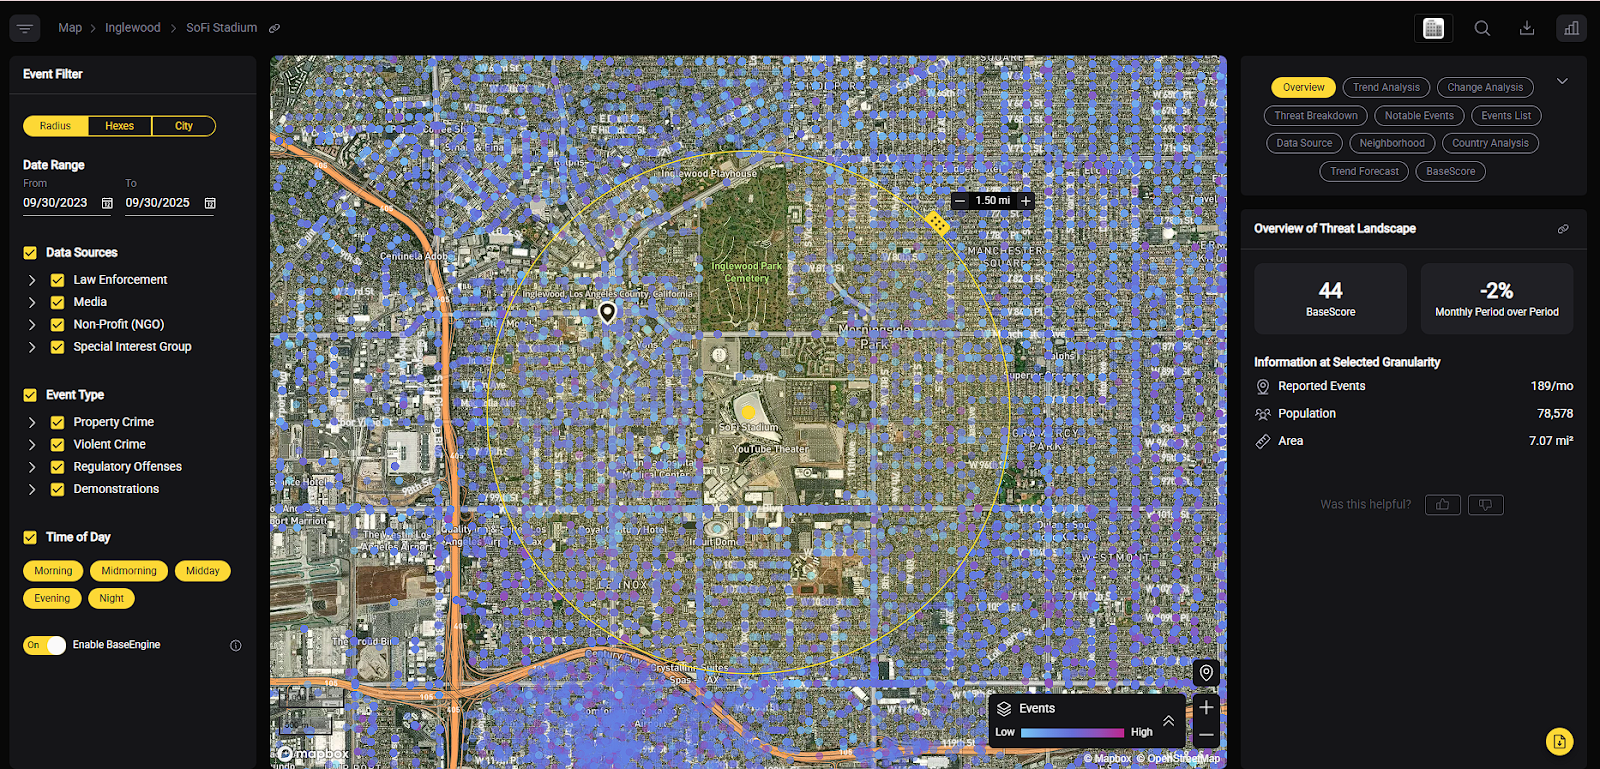The width and height of the screenshot is (1600, 769).
Task: Click the map locate pin button
Action: point(1206,673)
